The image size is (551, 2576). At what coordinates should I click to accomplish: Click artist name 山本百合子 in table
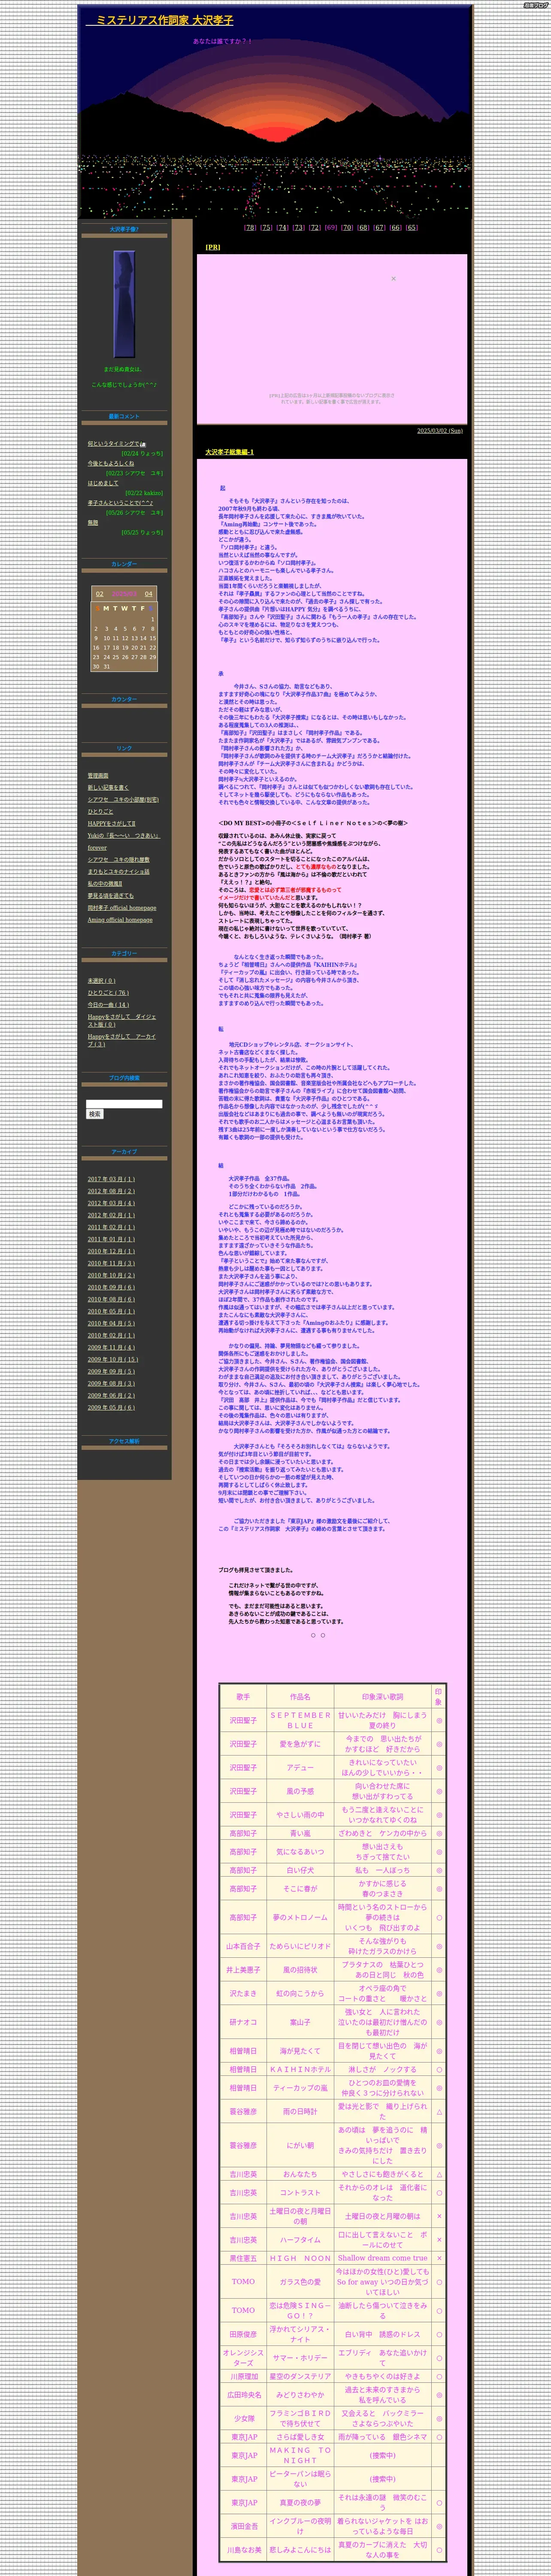coord(243,1946)
